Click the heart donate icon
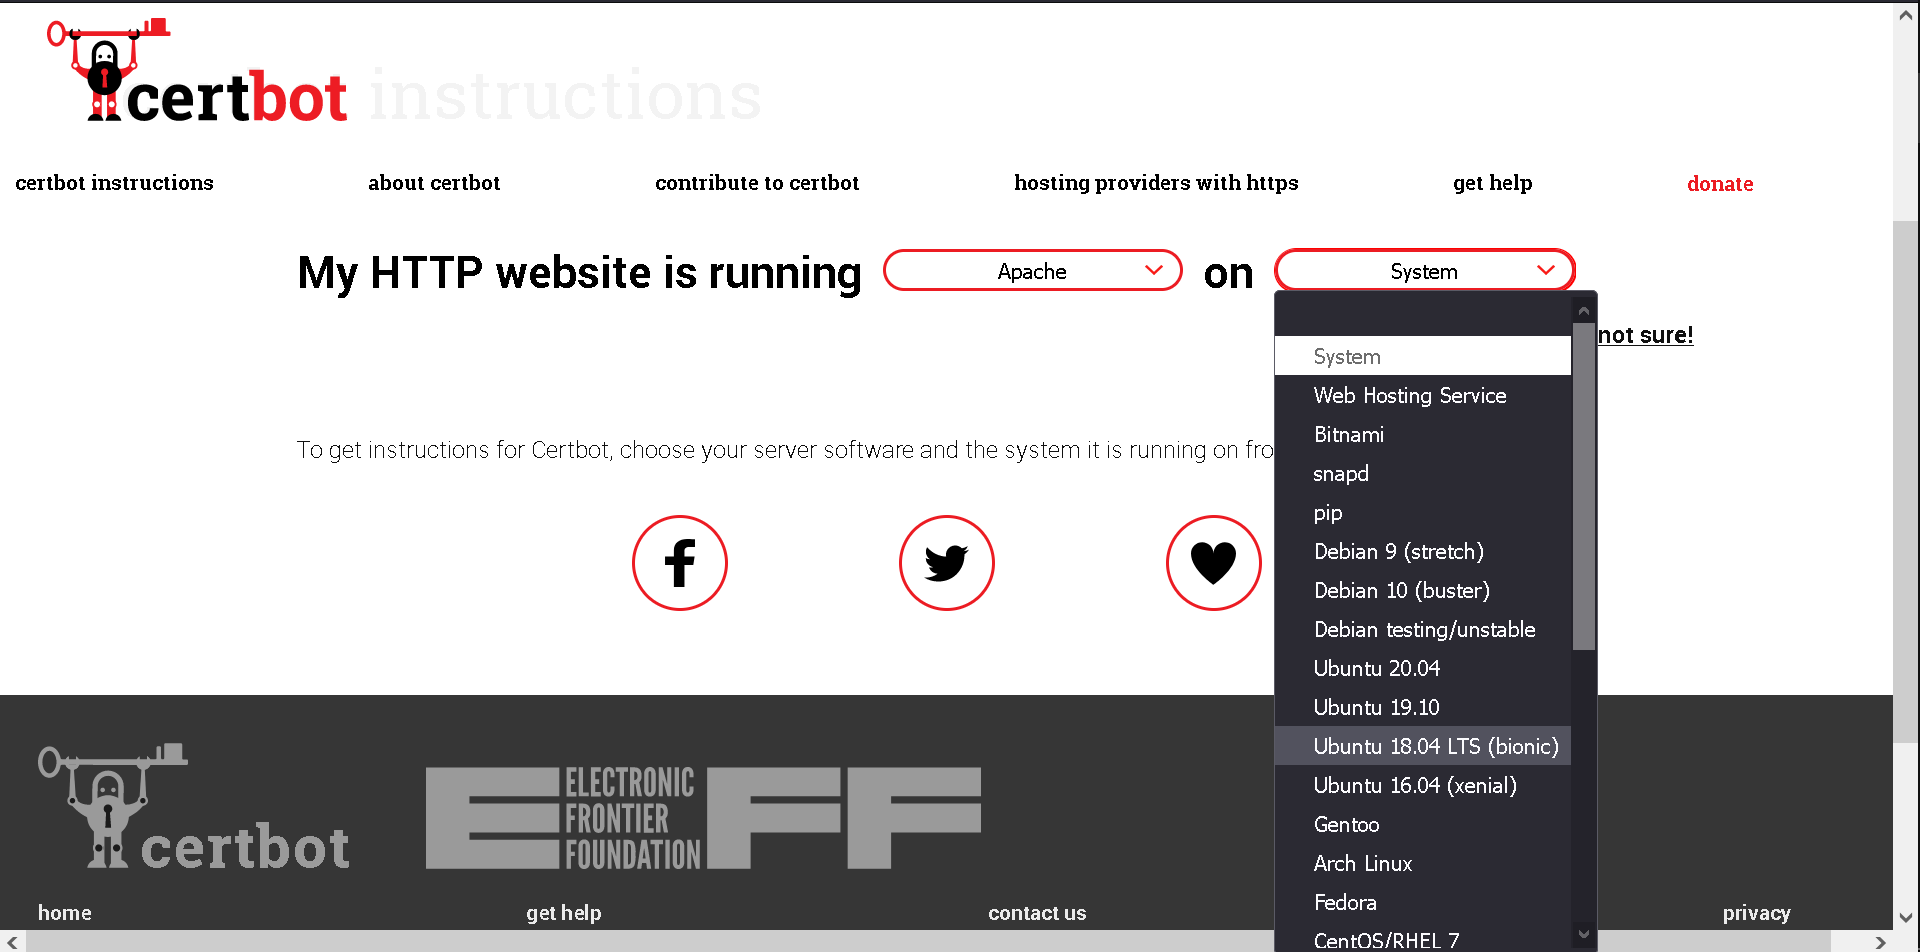 tap(1214, 563)
